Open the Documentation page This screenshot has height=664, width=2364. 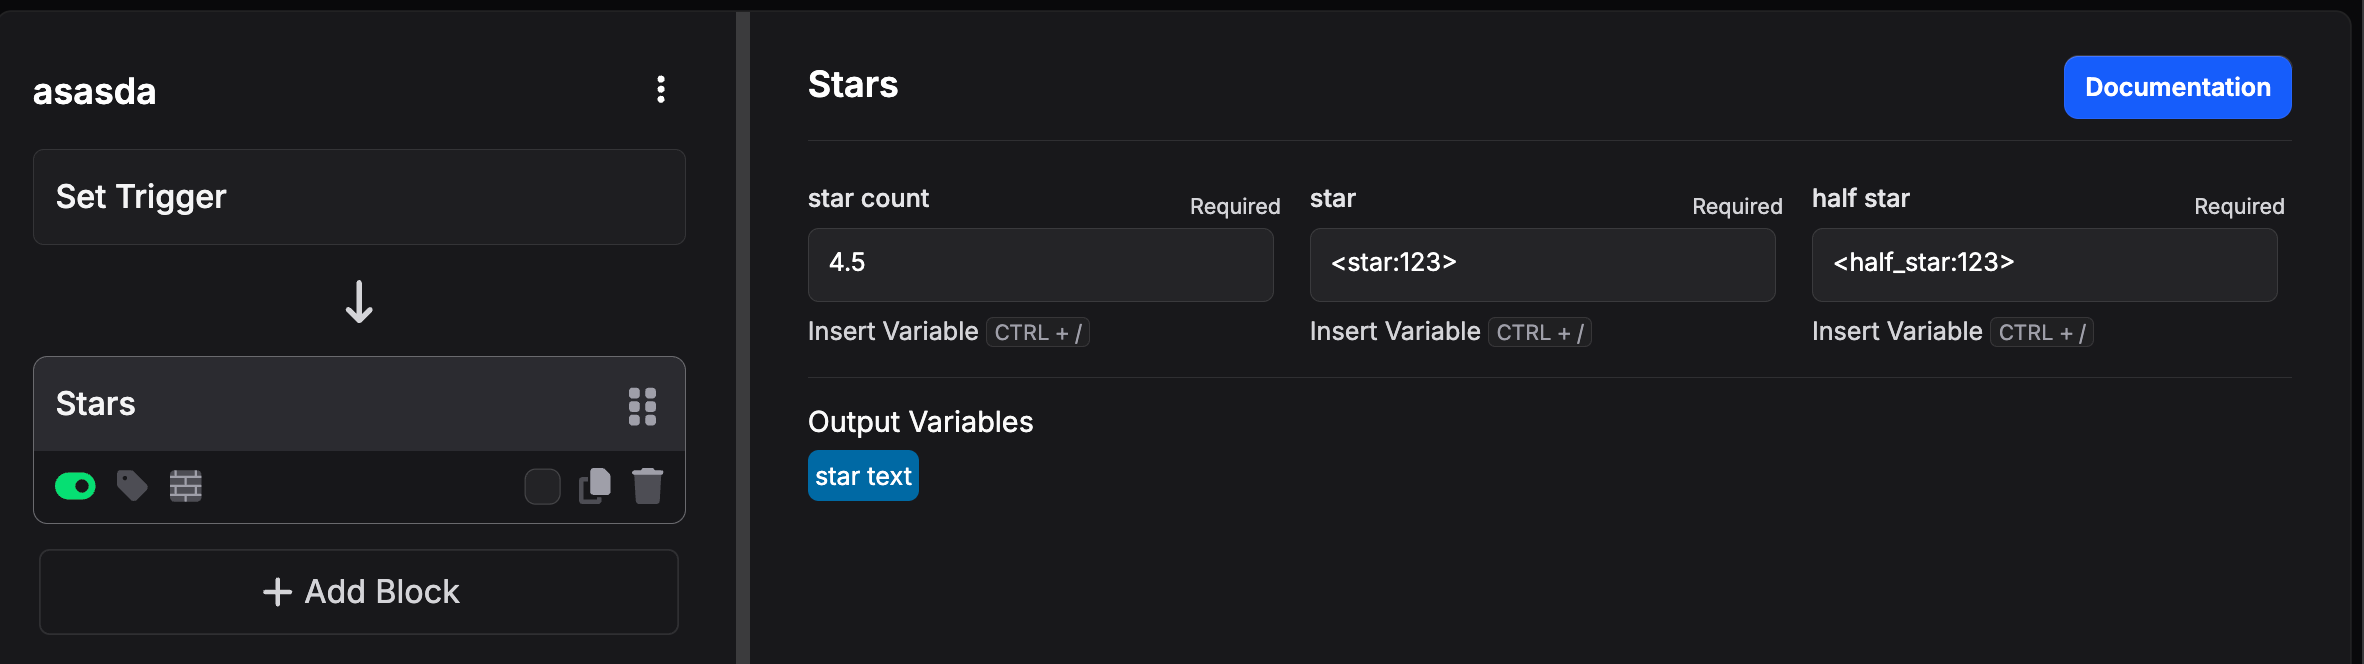(2177, 87)
